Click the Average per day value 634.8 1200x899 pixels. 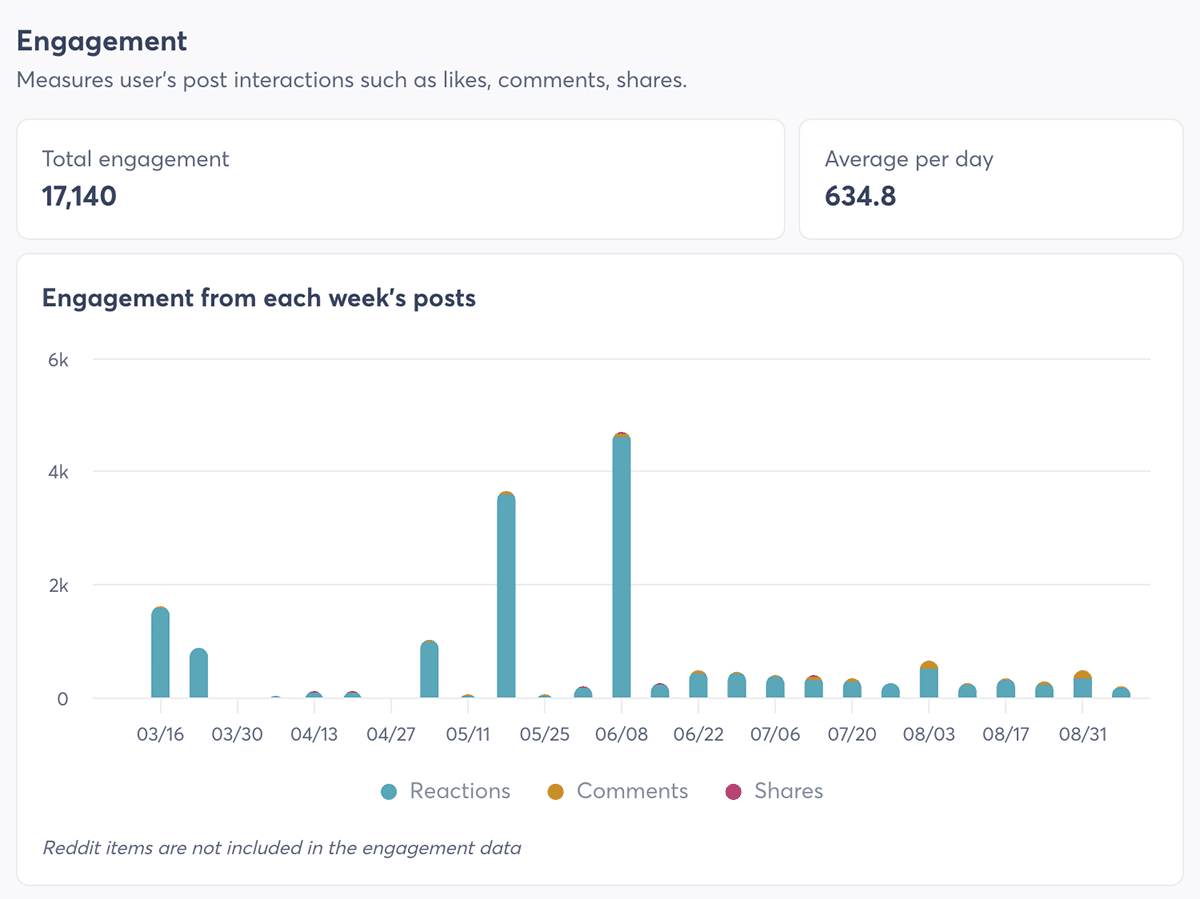(860, 196)
